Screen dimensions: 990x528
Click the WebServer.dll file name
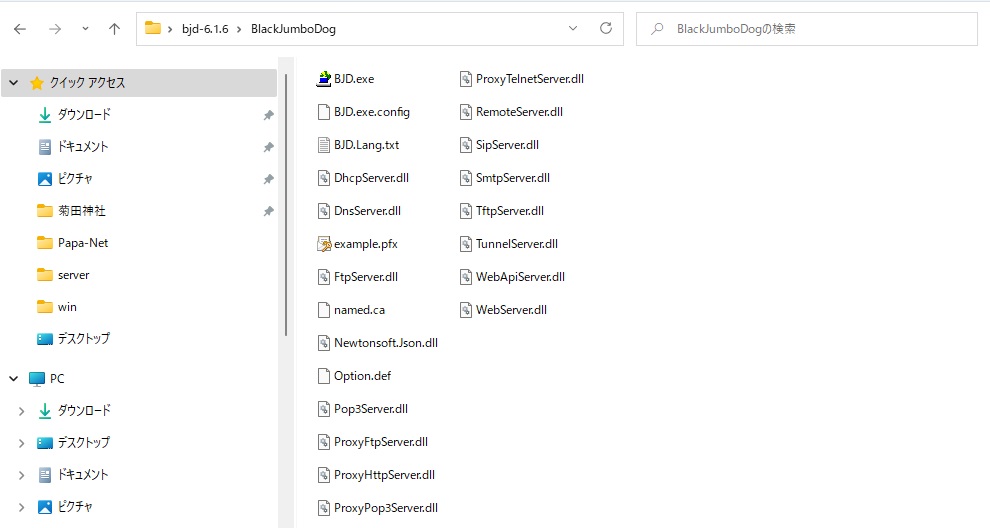coord(511,309)
